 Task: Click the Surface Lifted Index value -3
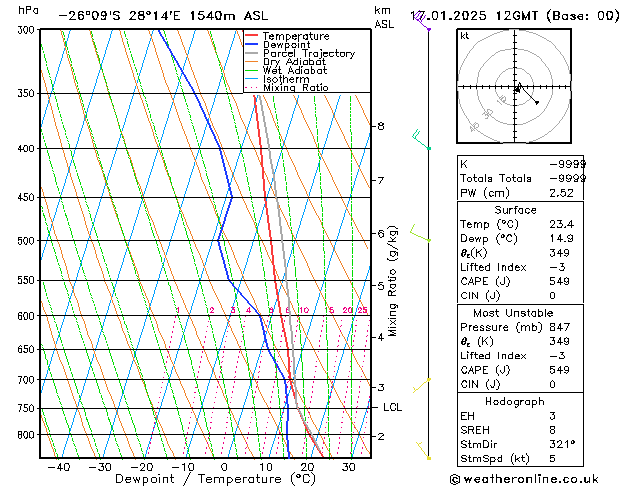pos(557,267)
